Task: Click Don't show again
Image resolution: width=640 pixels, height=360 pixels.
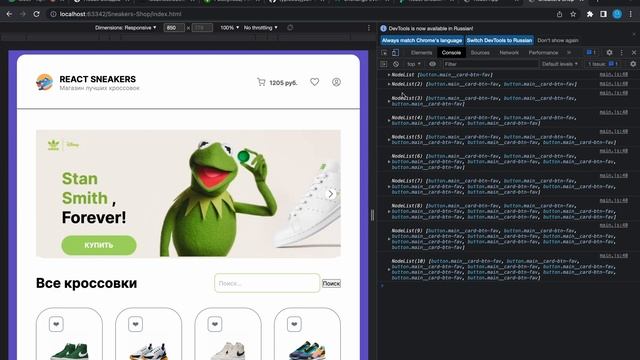Action: click(x=558, y=40)
